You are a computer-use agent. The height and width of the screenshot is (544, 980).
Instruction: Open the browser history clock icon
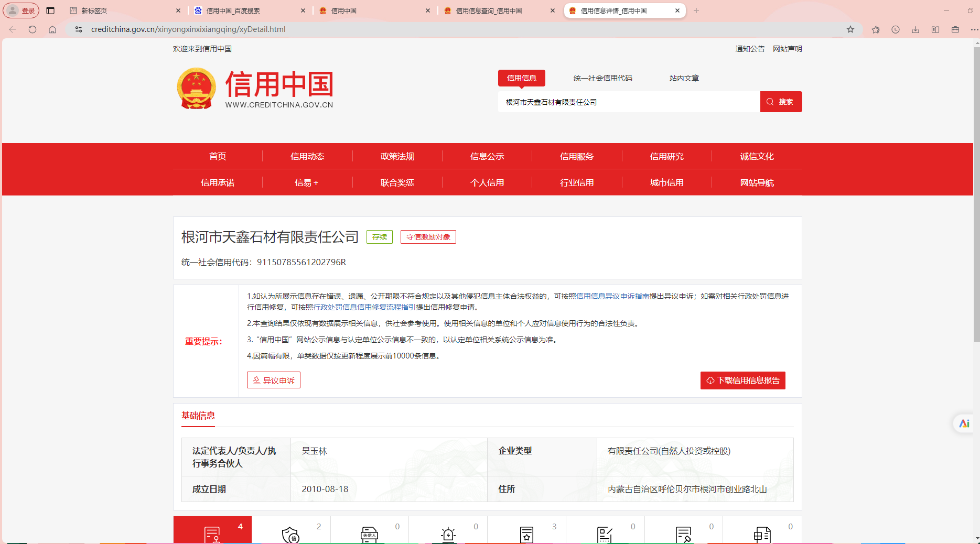tap(896, 29)
